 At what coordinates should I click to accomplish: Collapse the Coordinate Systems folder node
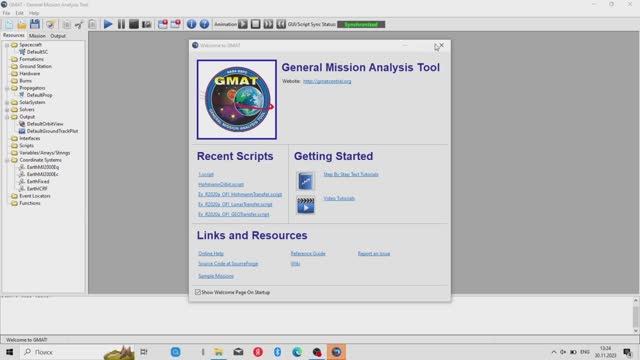coord(7,160)
